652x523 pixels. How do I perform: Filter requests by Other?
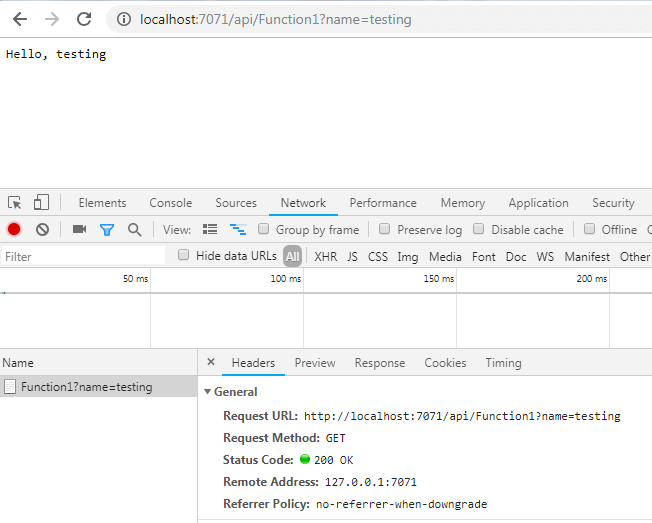635,257
